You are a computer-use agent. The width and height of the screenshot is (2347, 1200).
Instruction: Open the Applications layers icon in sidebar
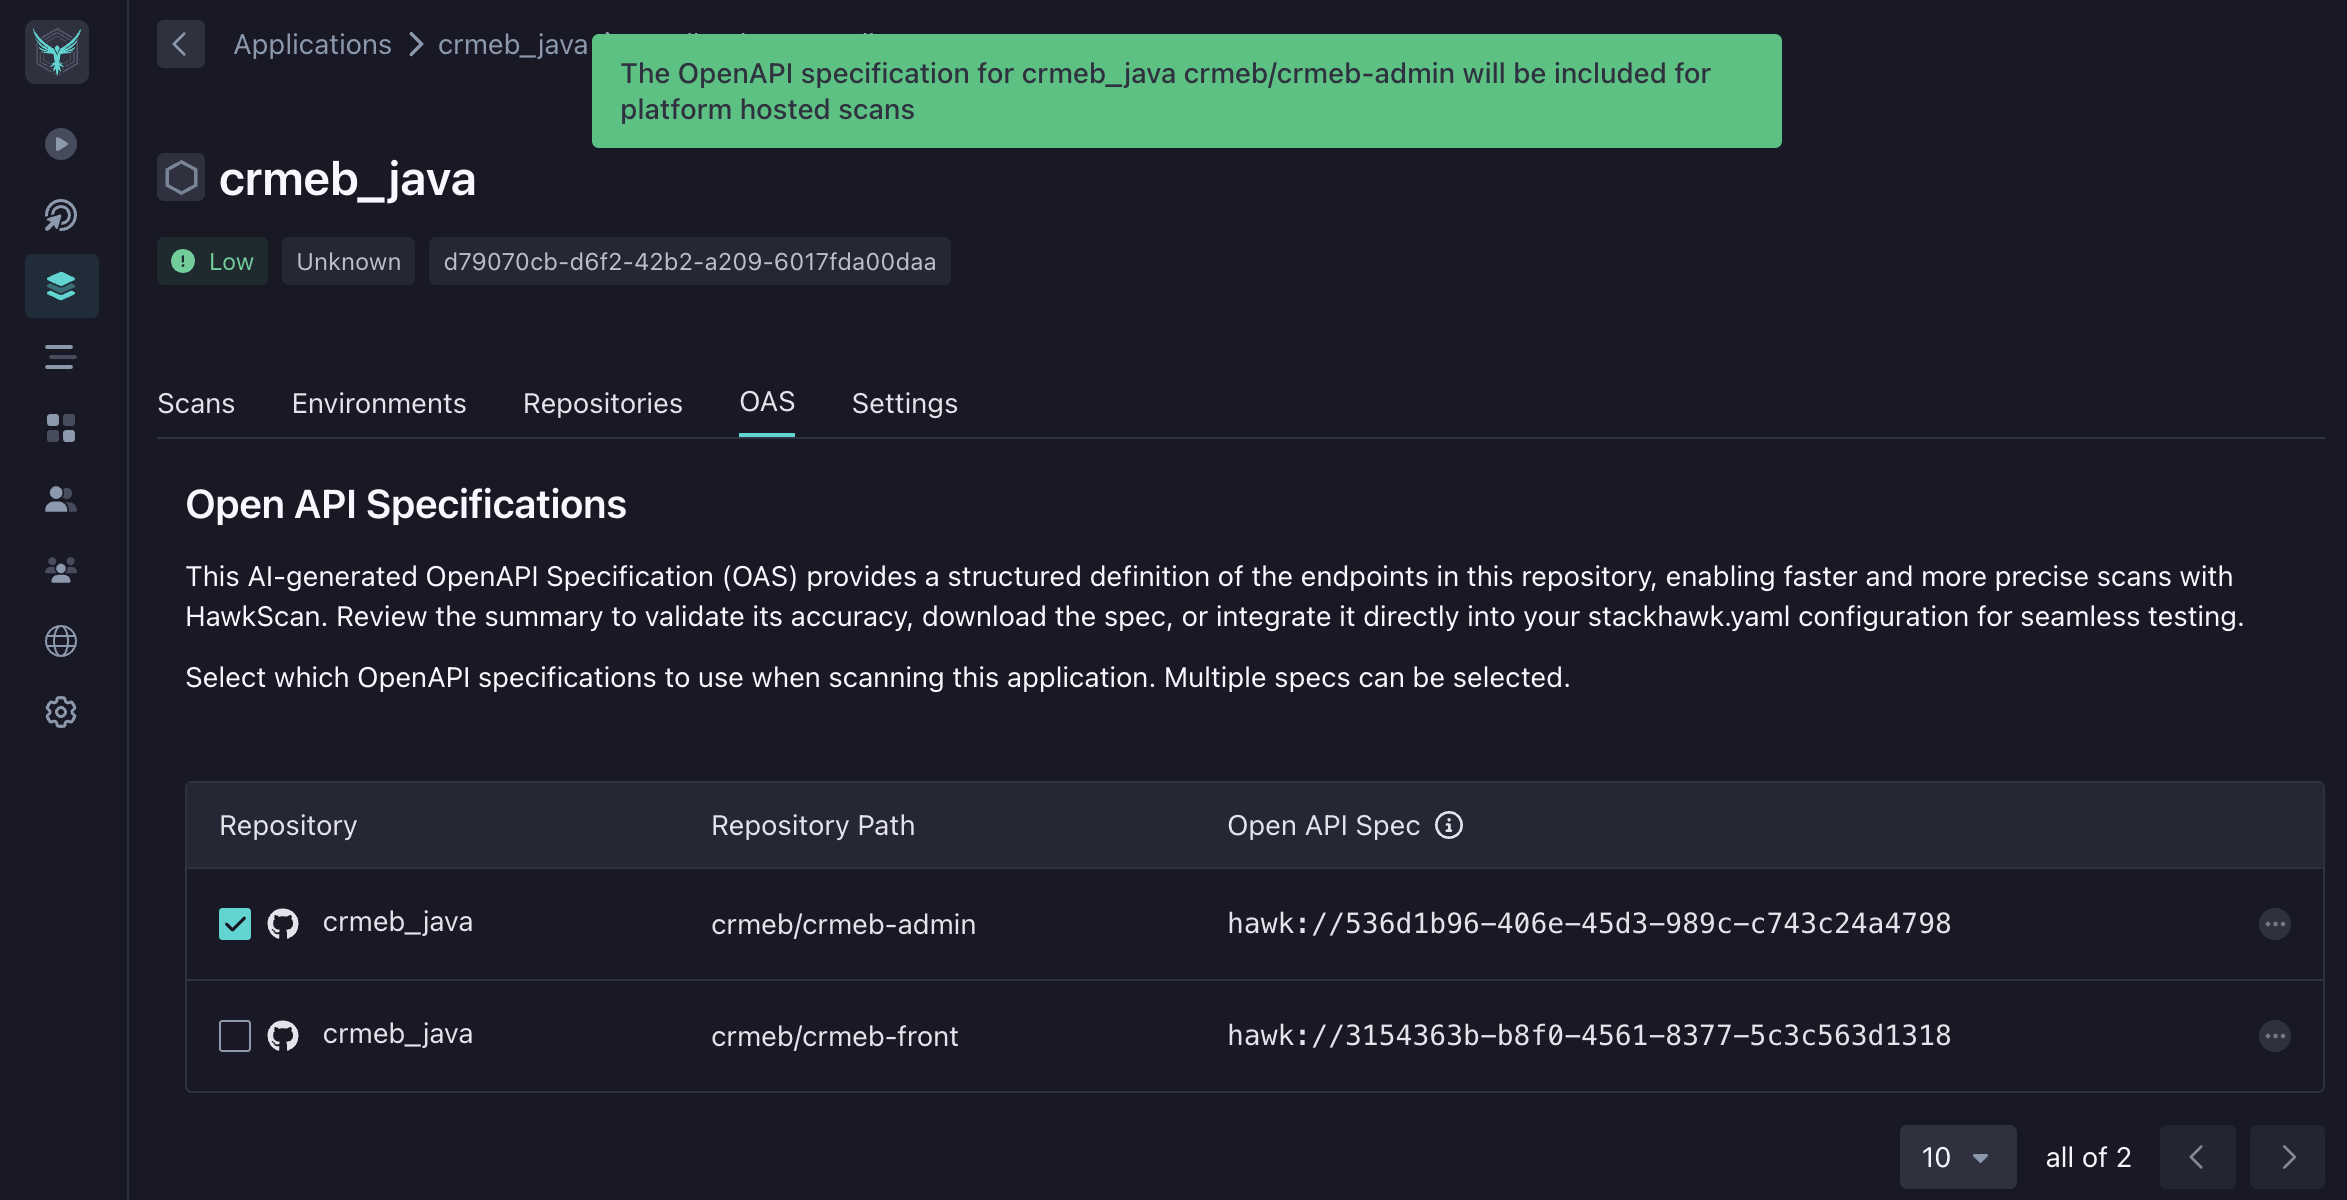pyautogui.click(x=61, y=285)
